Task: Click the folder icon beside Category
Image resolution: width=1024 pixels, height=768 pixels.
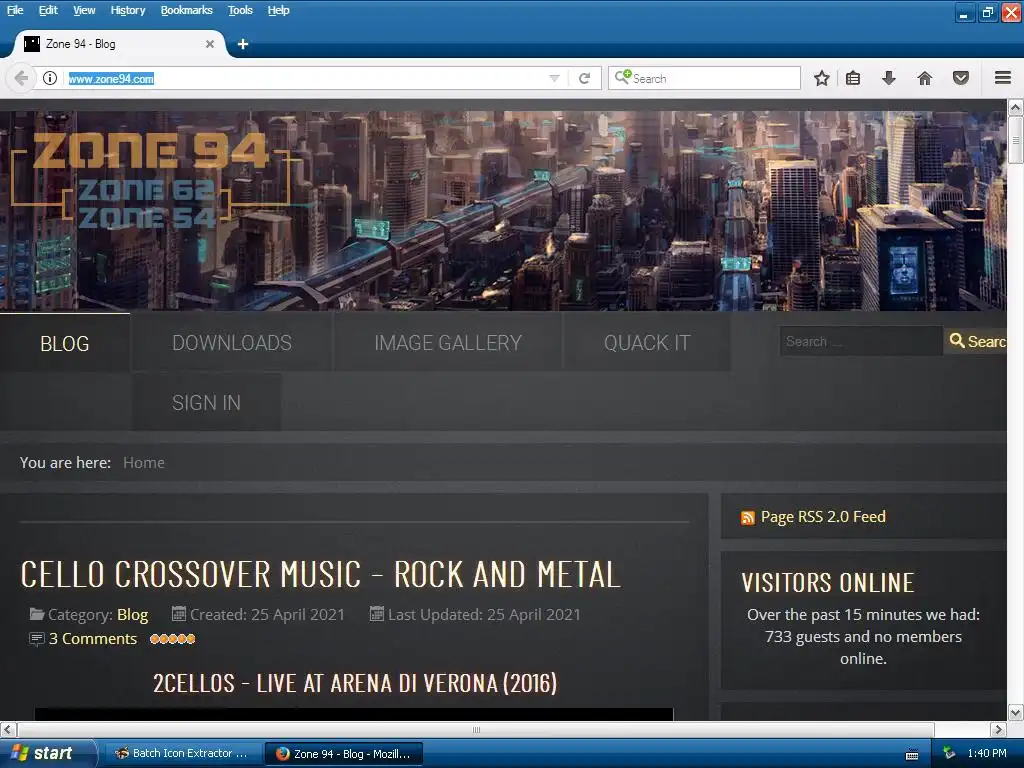Action: coord(37,614)
